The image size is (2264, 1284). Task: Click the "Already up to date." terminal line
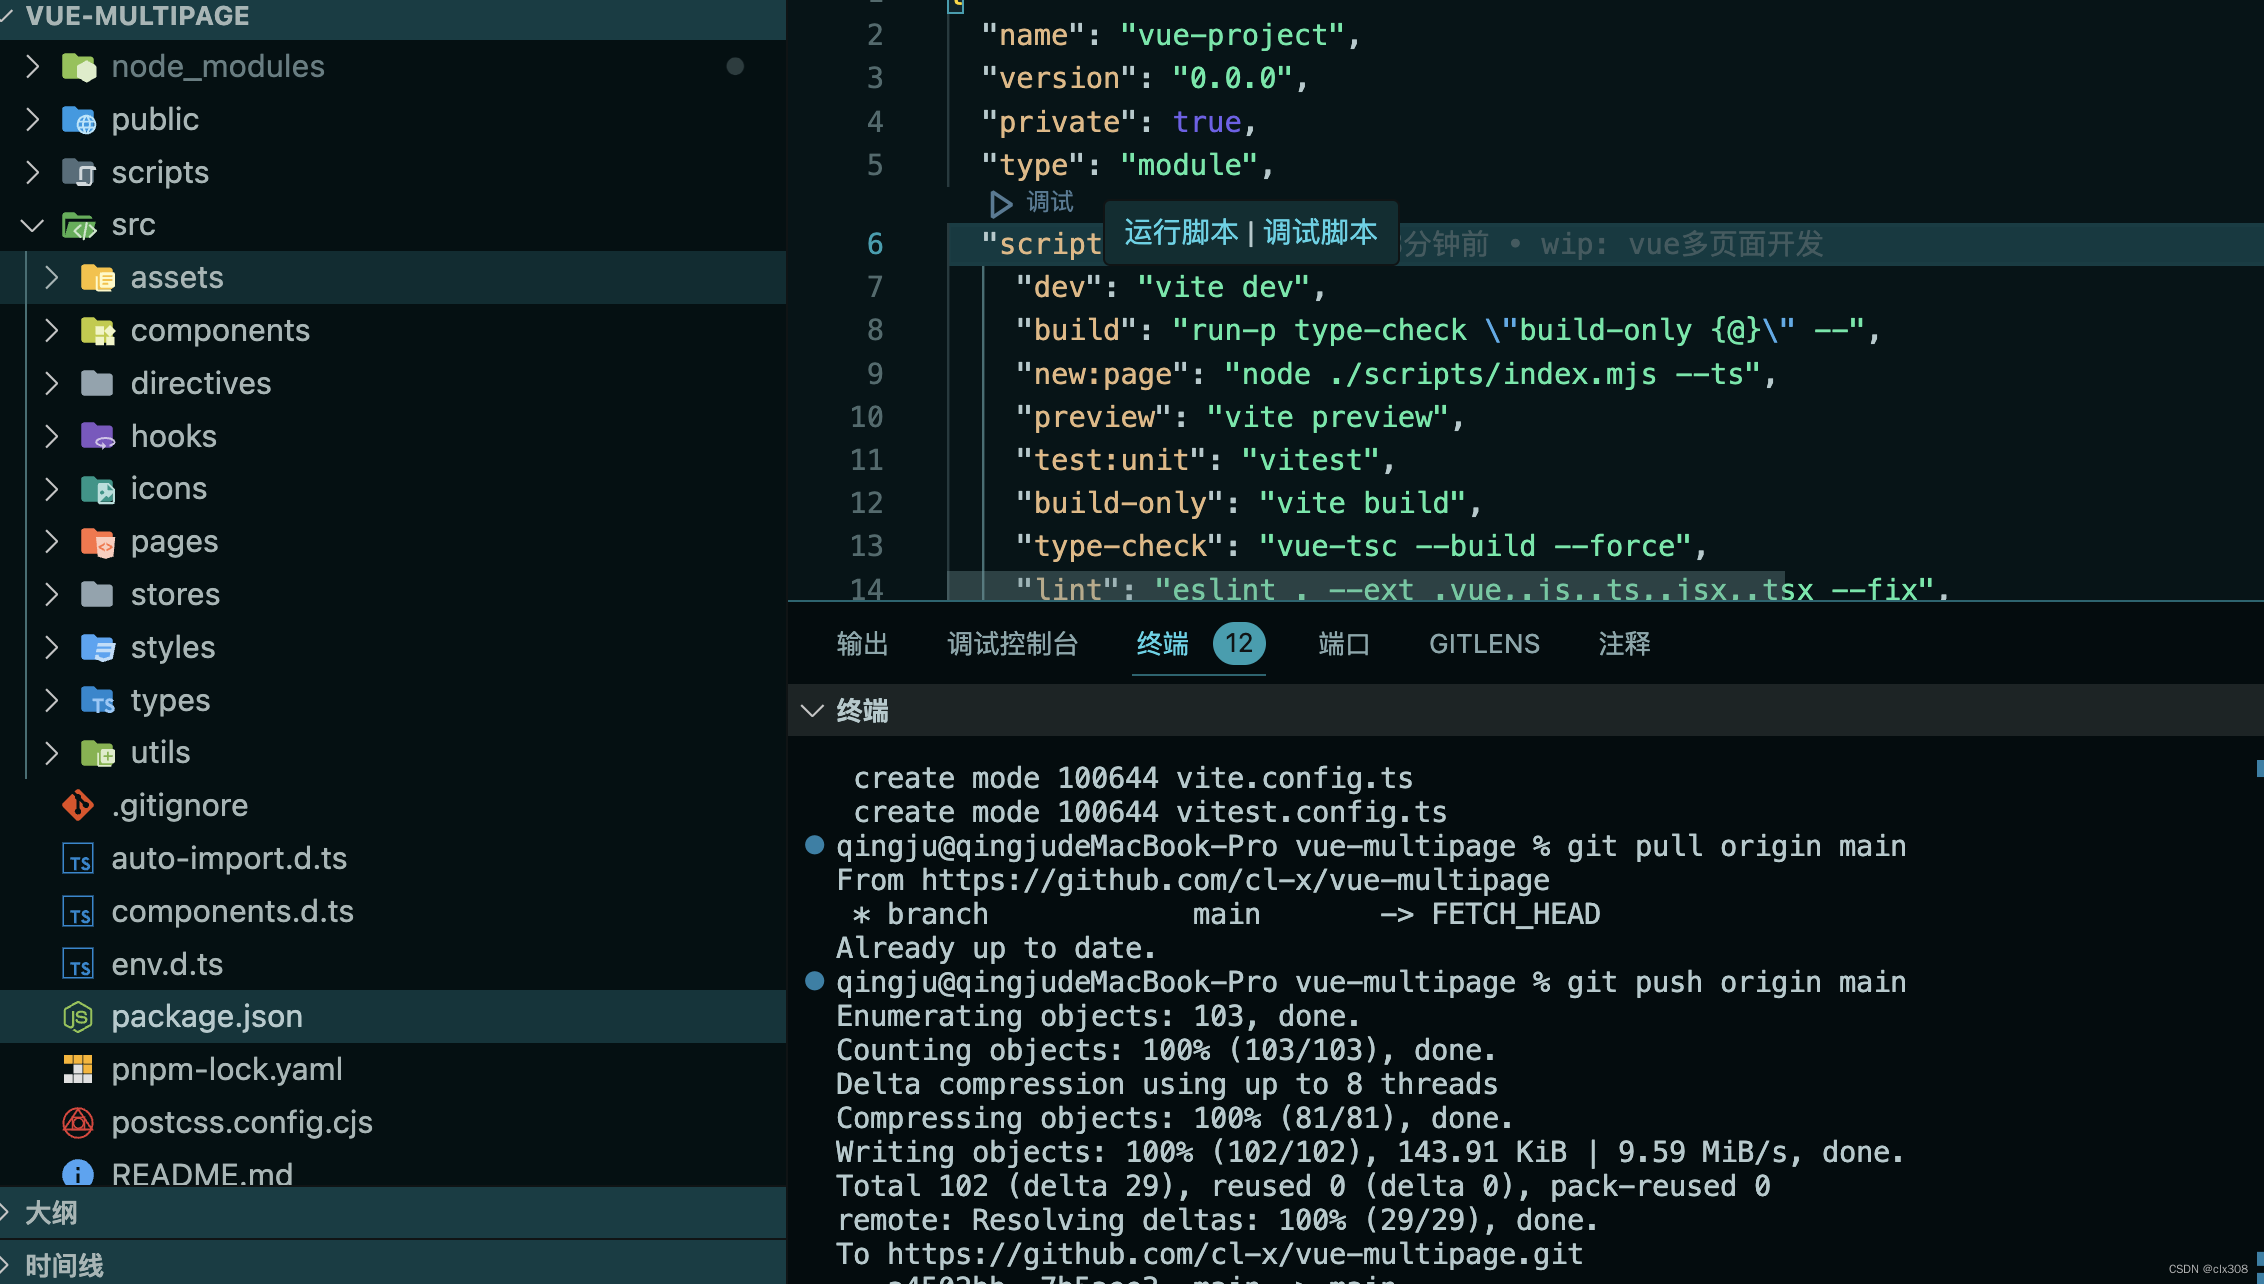996,949
